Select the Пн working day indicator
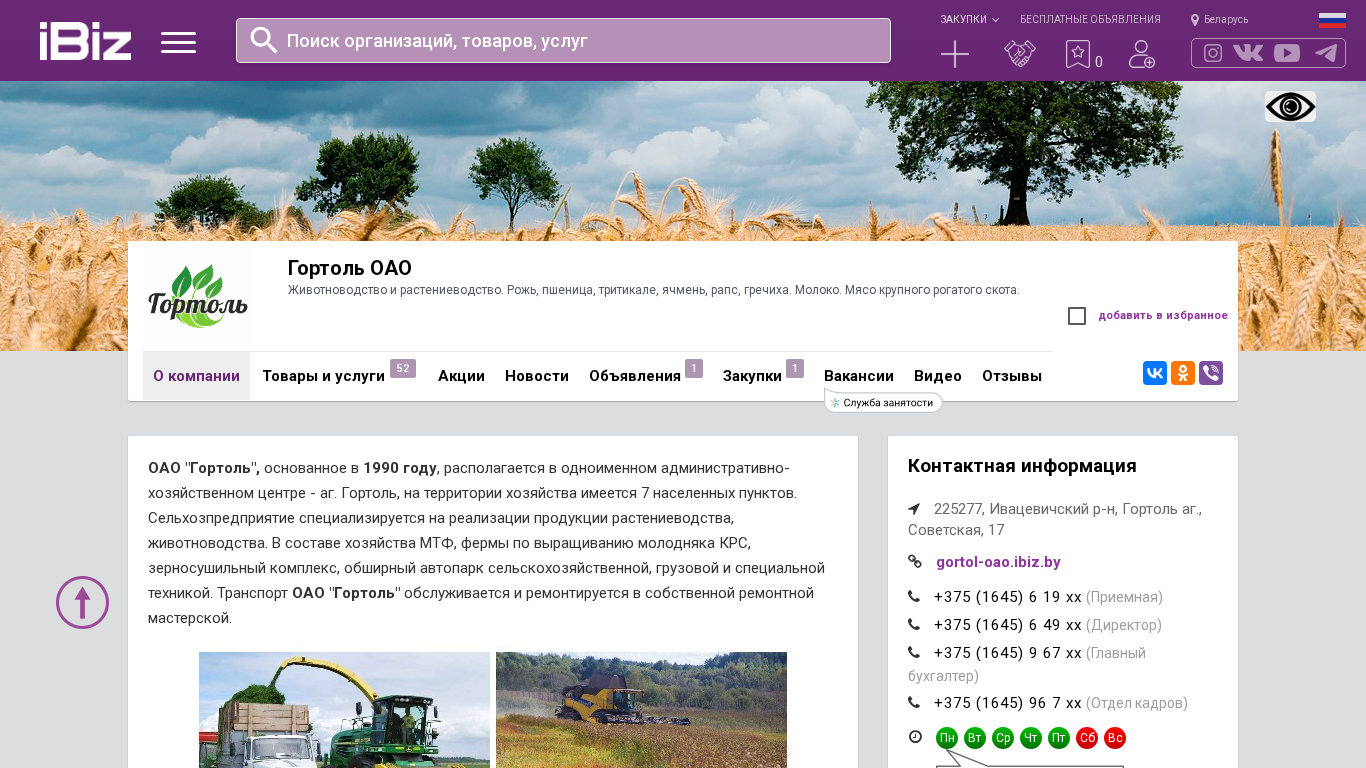This screenshot has width=1366, height=768. (x=947, y=738)
